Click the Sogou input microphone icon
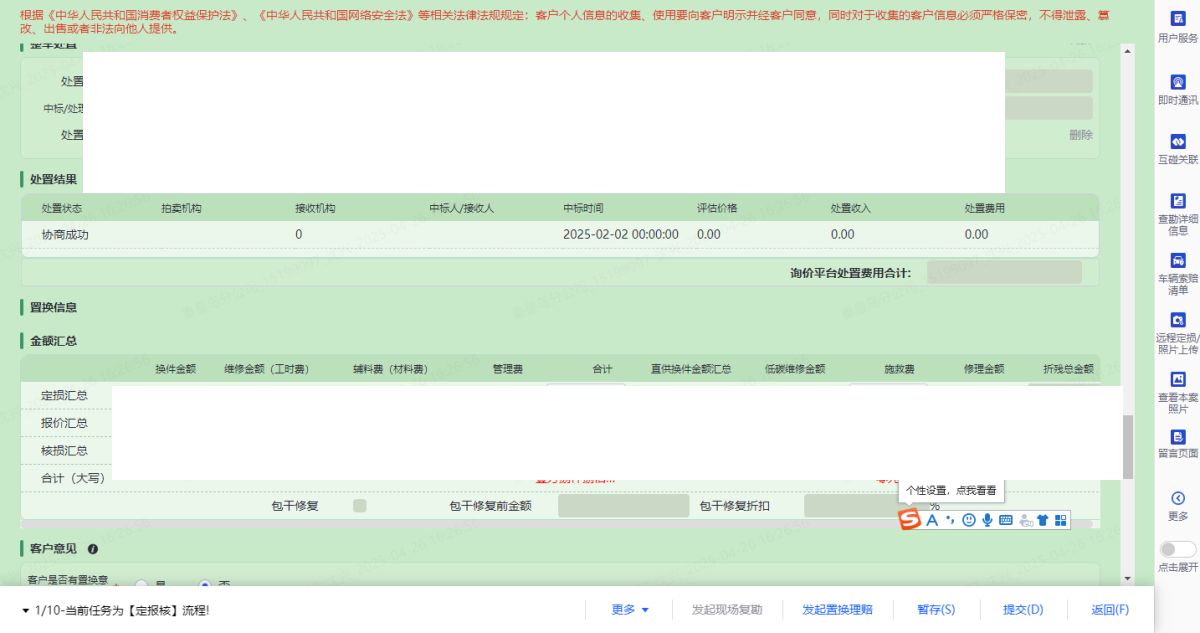This screenshot has width=1200, height=633. tap(987, 520)
